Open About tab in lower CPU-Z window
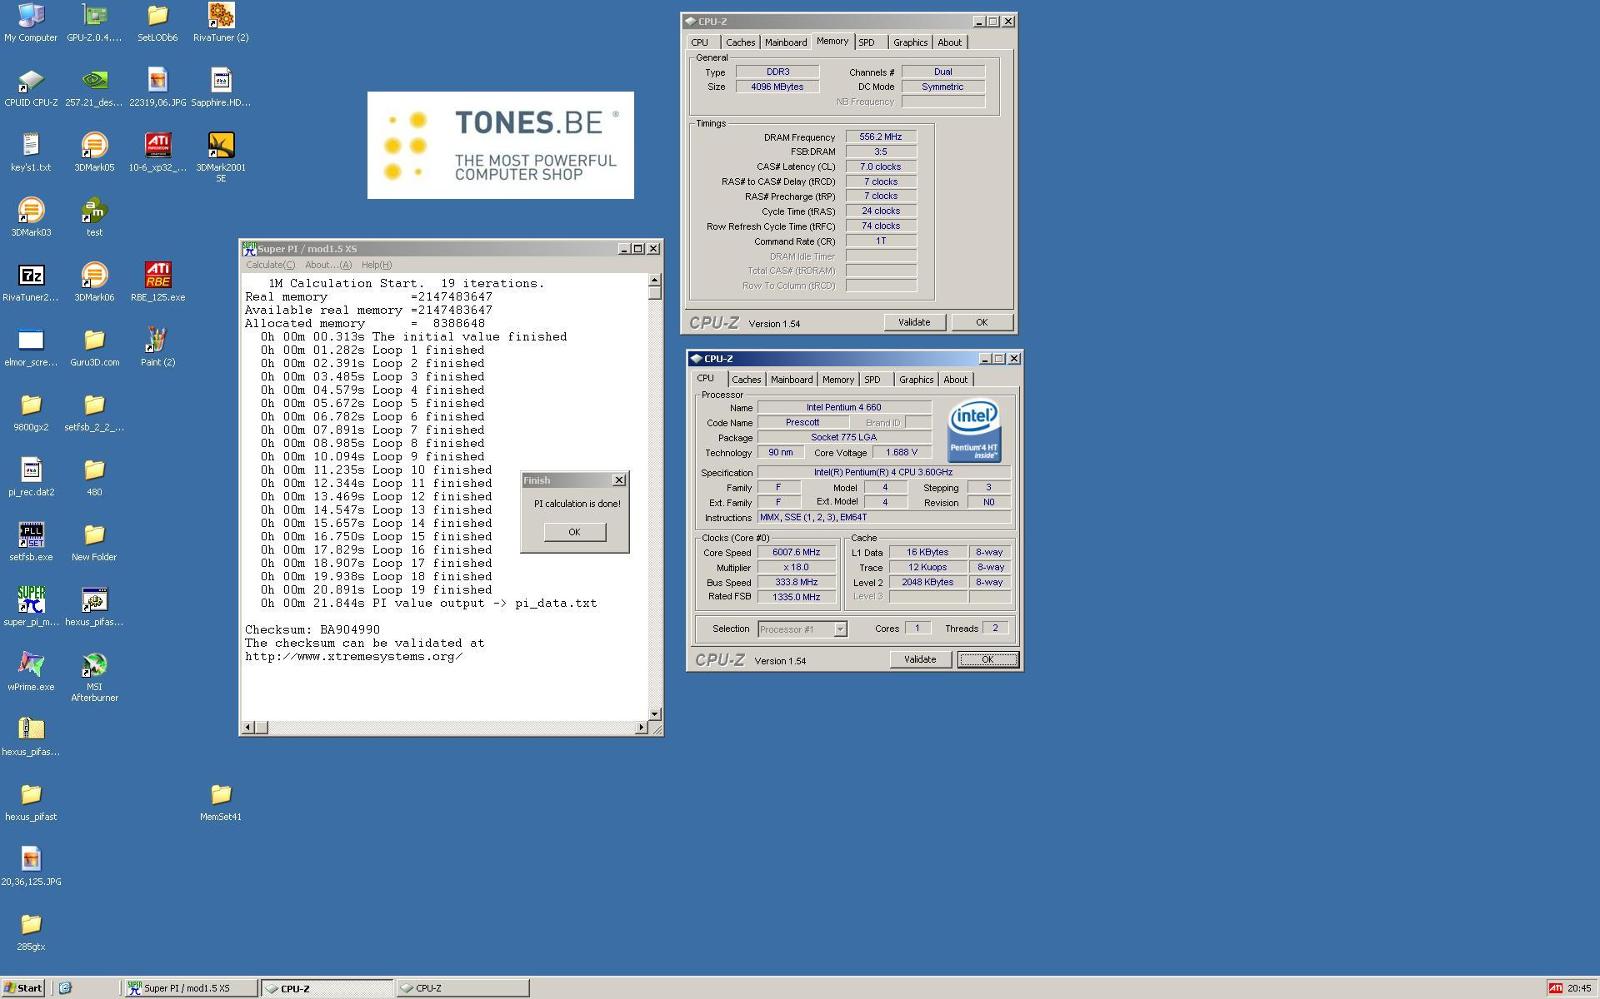 pos(955,379)
